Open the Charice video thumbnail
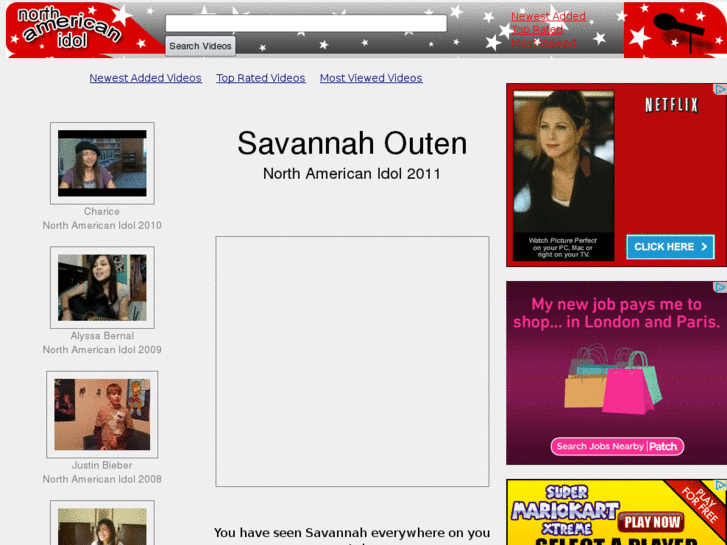This screenshot has width=727, height=545. (x=102, y=163)
